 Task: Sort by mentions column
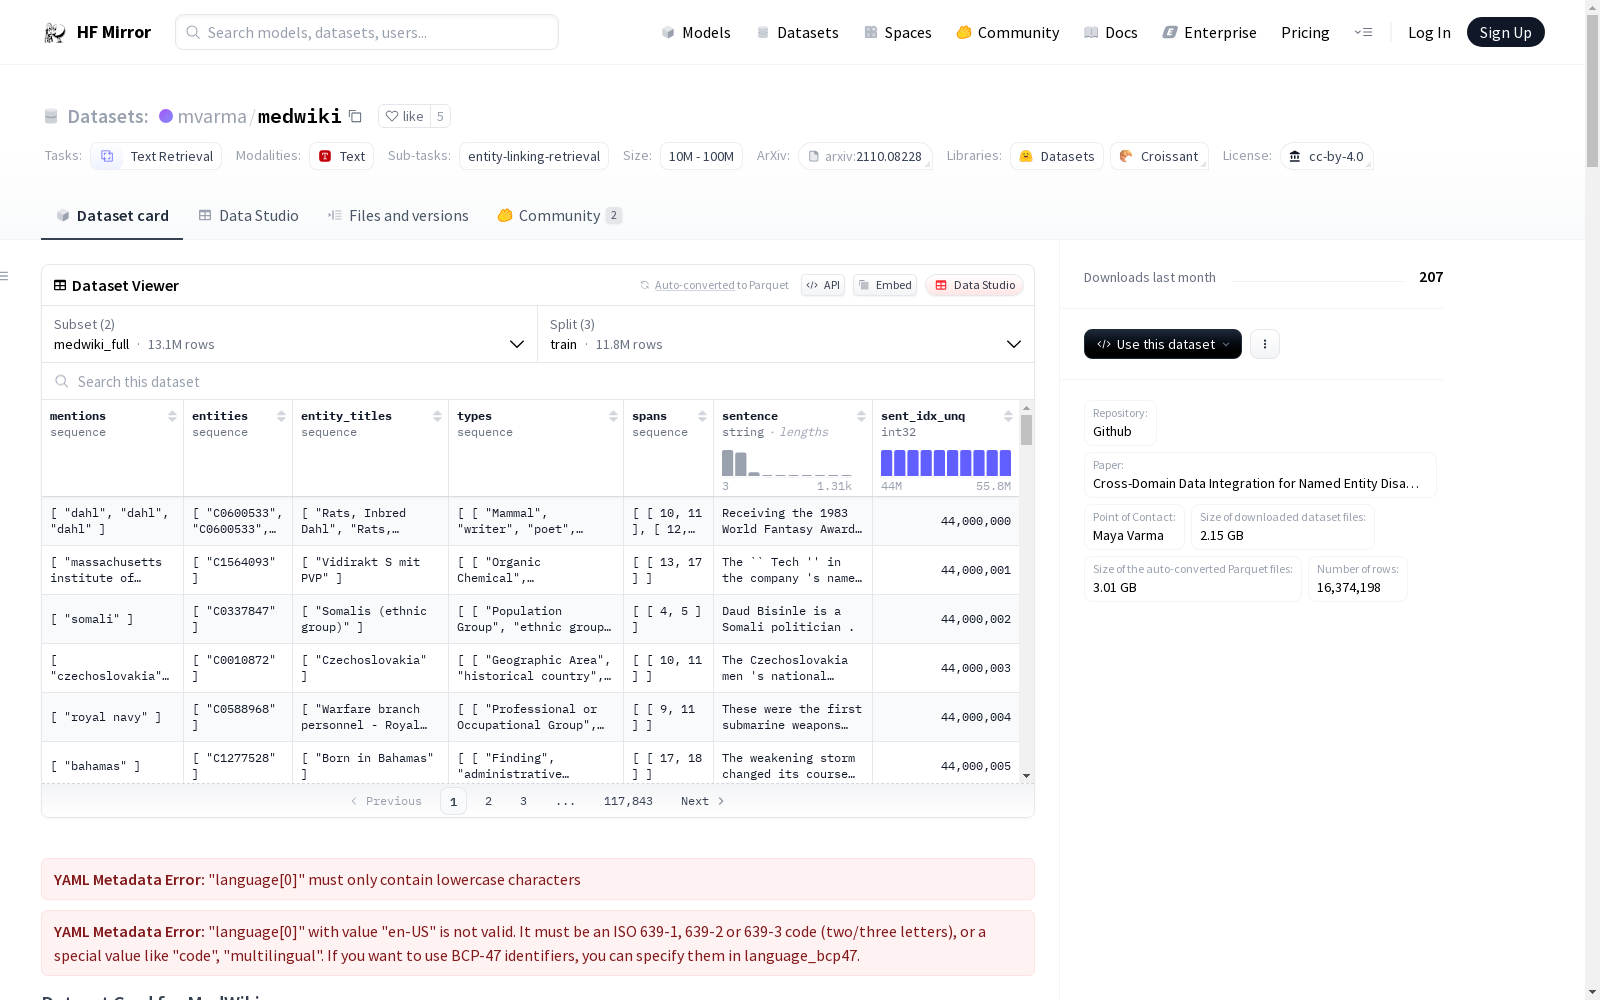coord(172,416)
